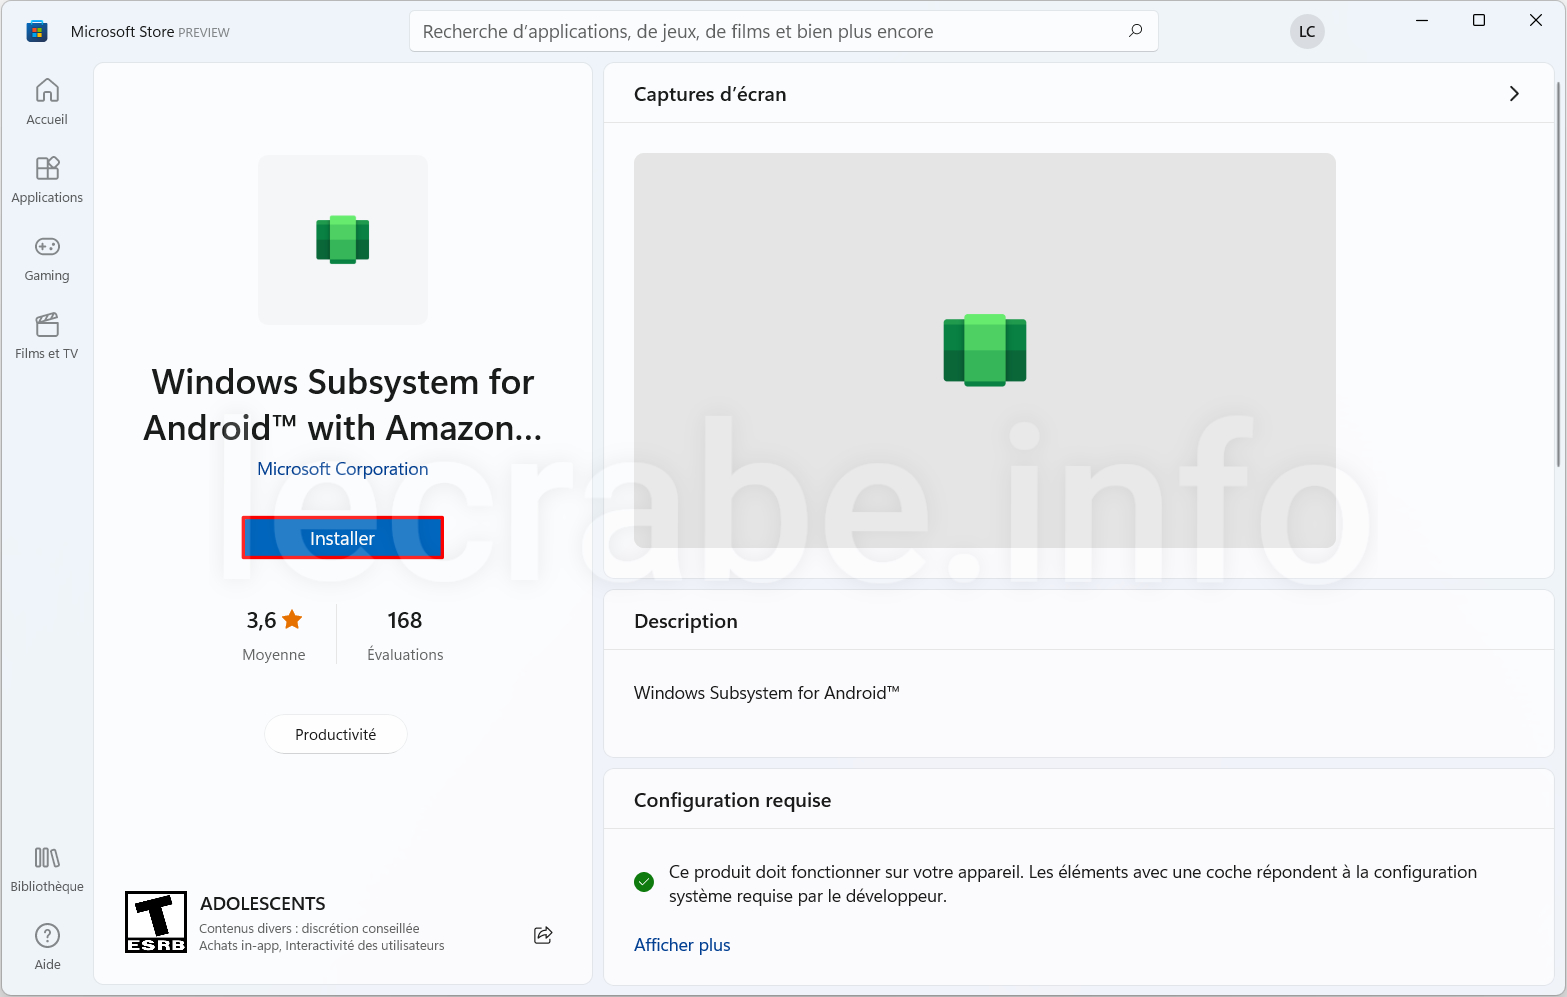
Task: Open the Microsoft Corporation publisher link
Action: 343,469
